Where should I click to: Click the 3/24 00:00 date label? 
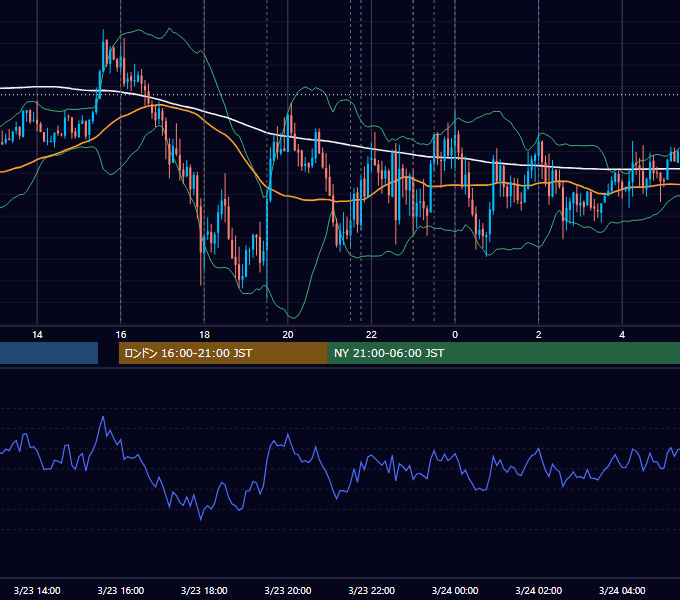click(x=455, y=590)
